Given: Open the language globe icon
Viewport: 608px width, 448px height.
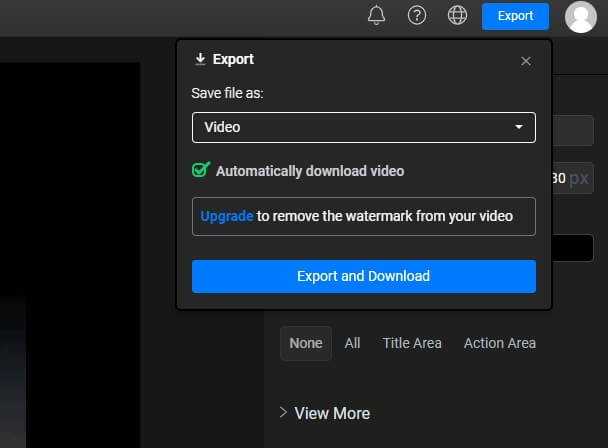Looking at the screenshot, I should coord(458,16).
